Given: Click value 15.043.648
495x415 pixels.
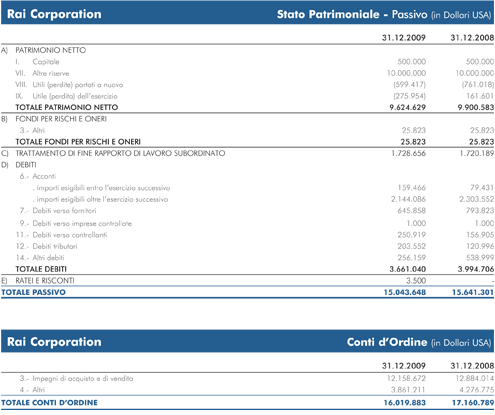Looking at the screenshot, I should coord(405,292).
